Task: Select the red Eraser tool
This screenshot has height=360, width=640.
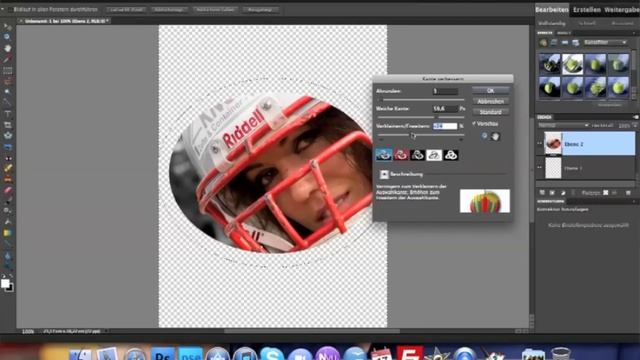Action: pyautogui.click(x=7, y=190)
